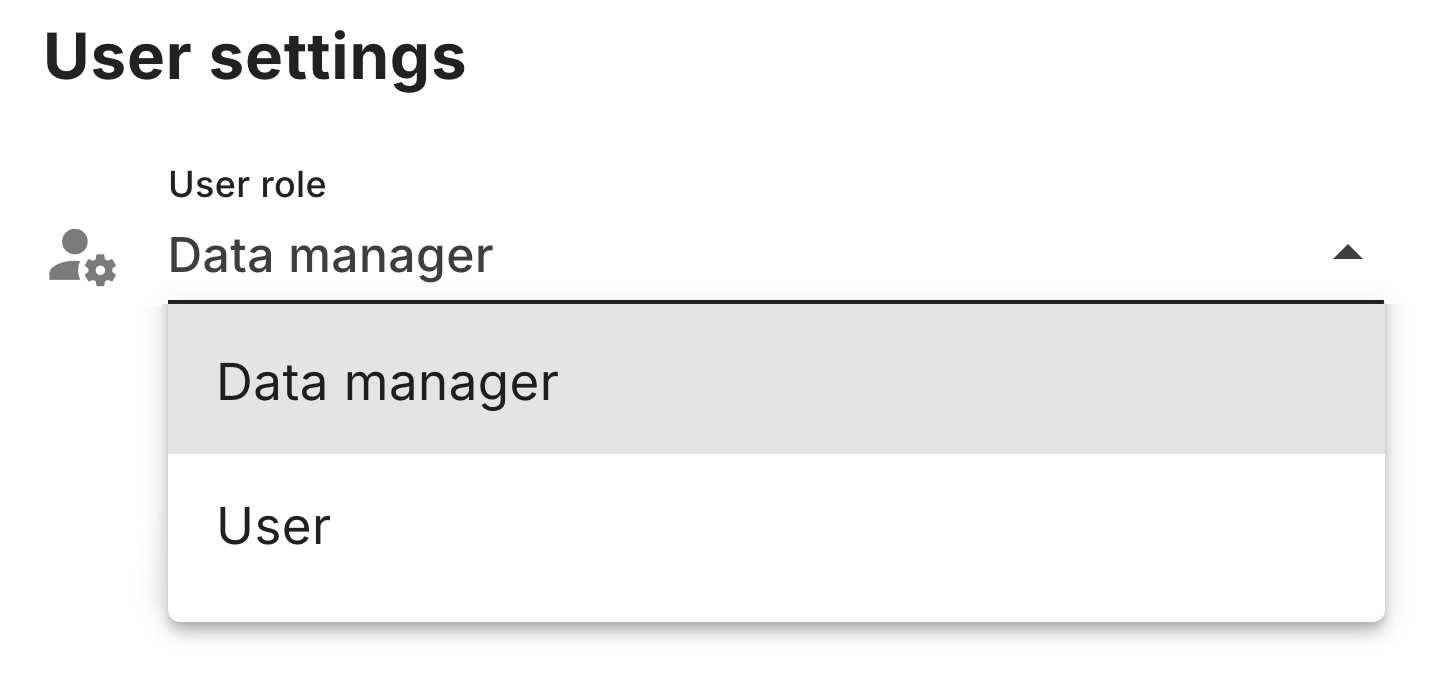Collapse the User role dropdown arrow
1446x680 pixels.
[x=1348, y=254]
